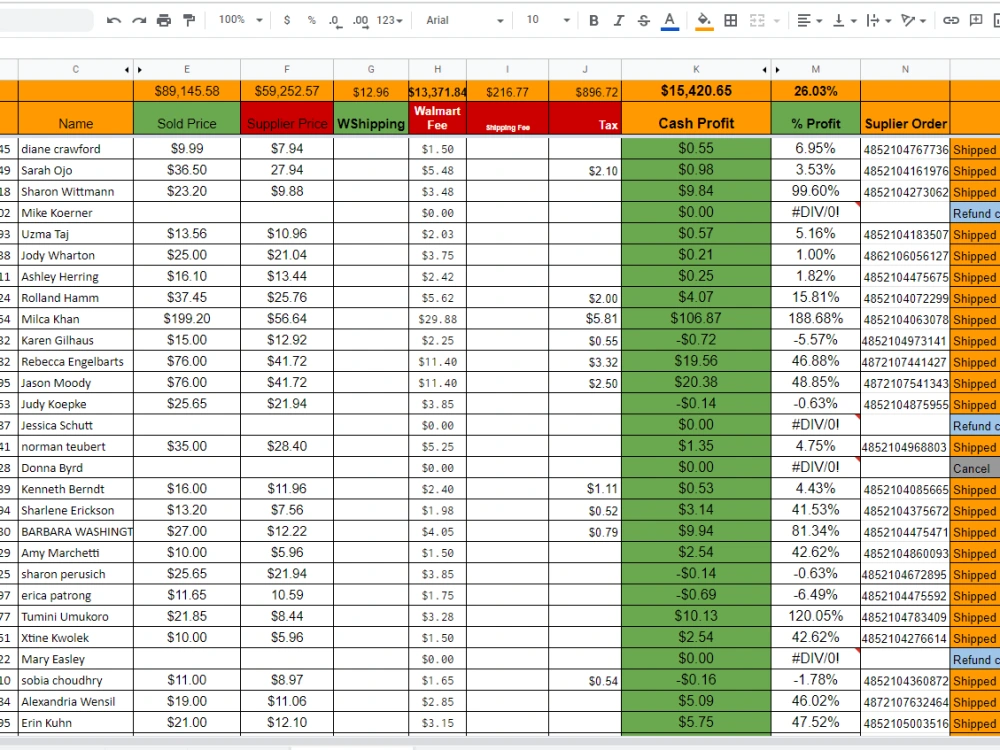Select the name cell Milca Khan
Viewport: 1000px width, 750px height.
pyautogui.click(x=76, y=319)
